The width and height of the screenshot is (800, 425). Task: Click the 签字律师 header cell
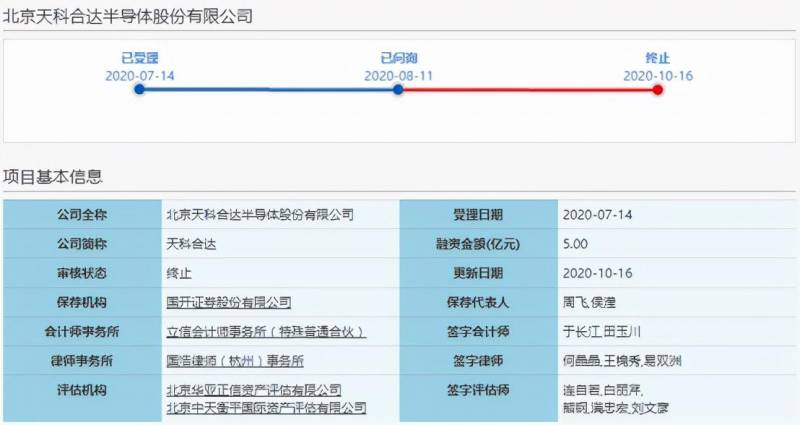[x=479, y=361]
